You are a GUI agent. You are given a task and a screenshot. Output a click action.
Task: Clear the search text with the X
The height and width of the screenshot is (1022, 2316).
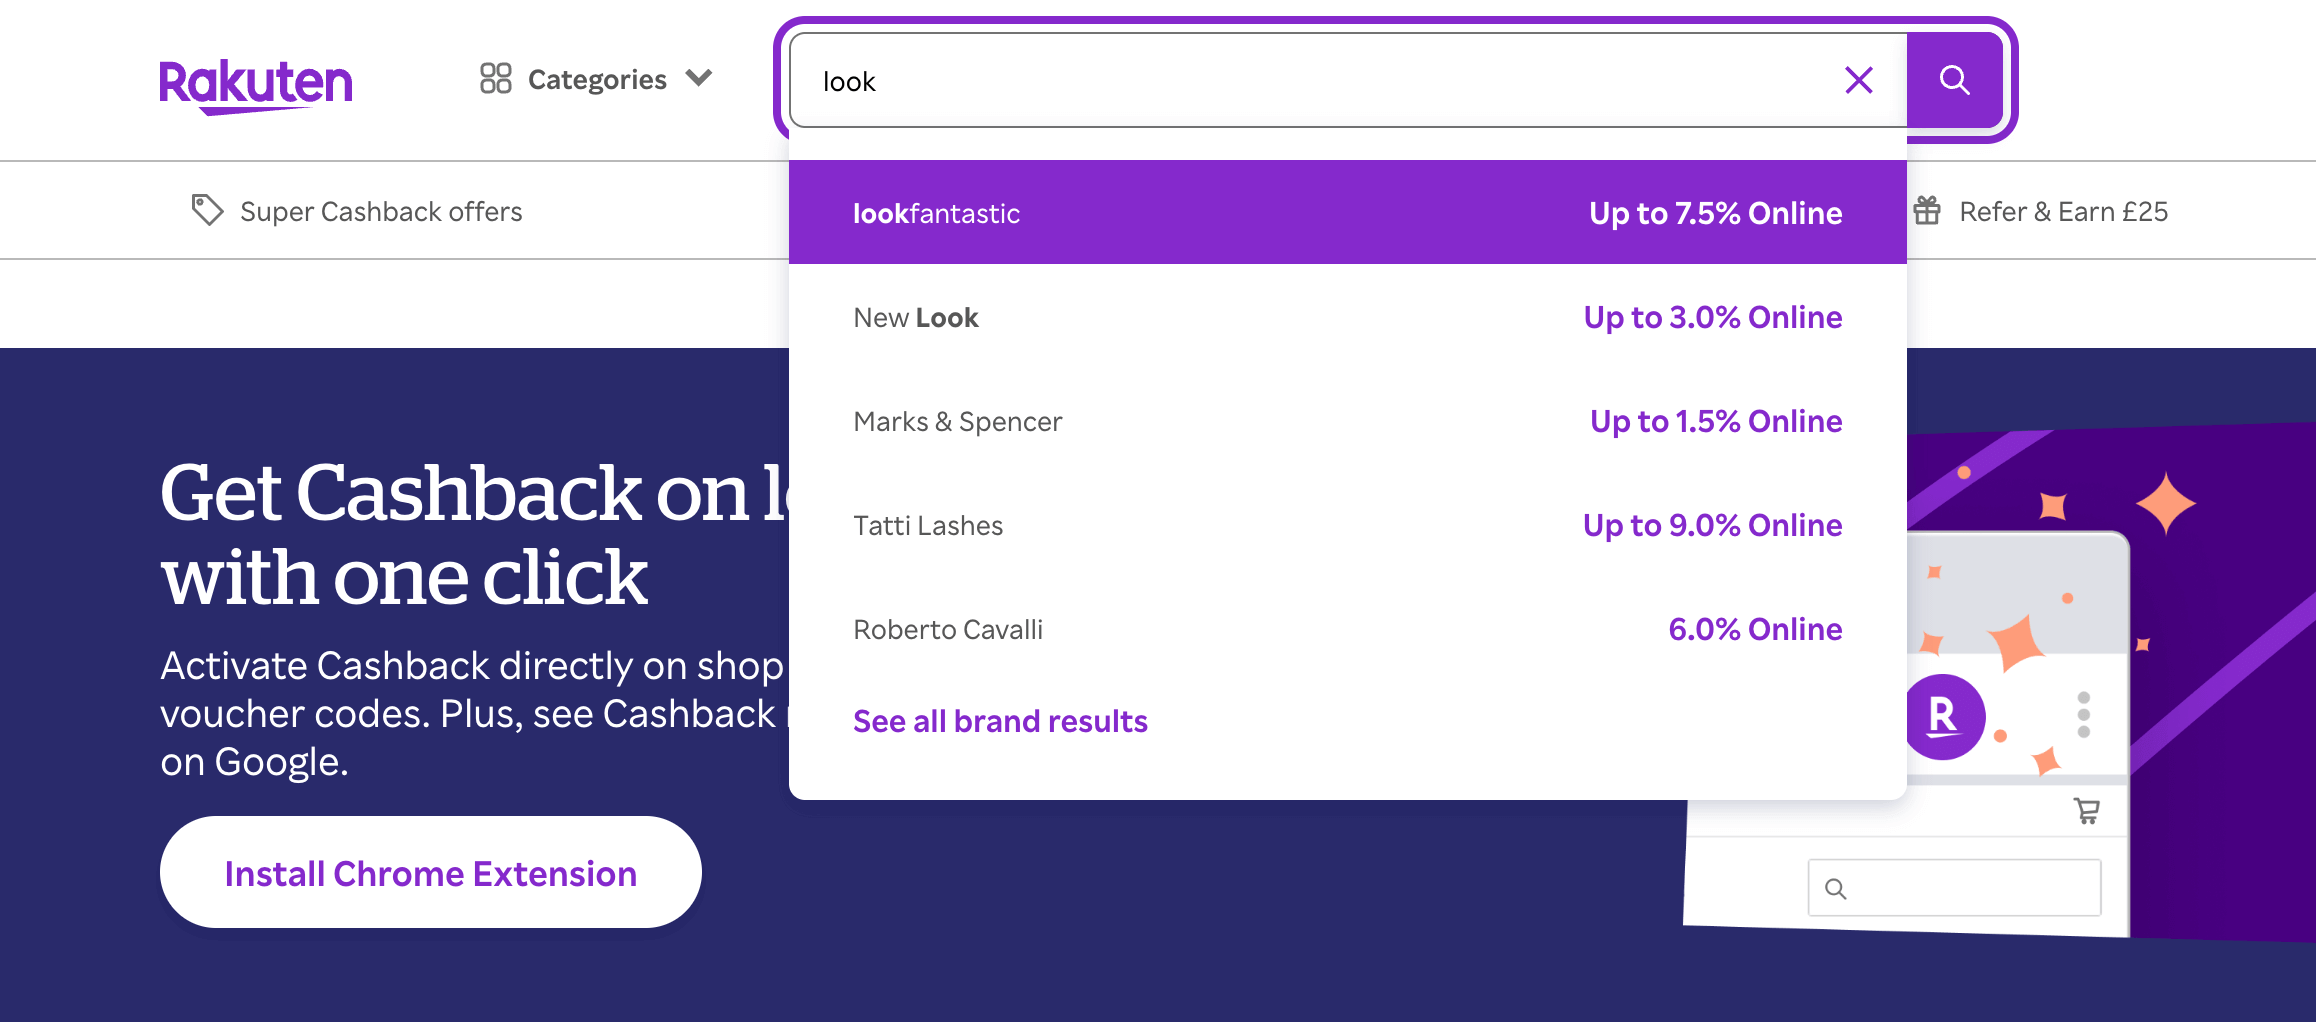(1859, 80)
